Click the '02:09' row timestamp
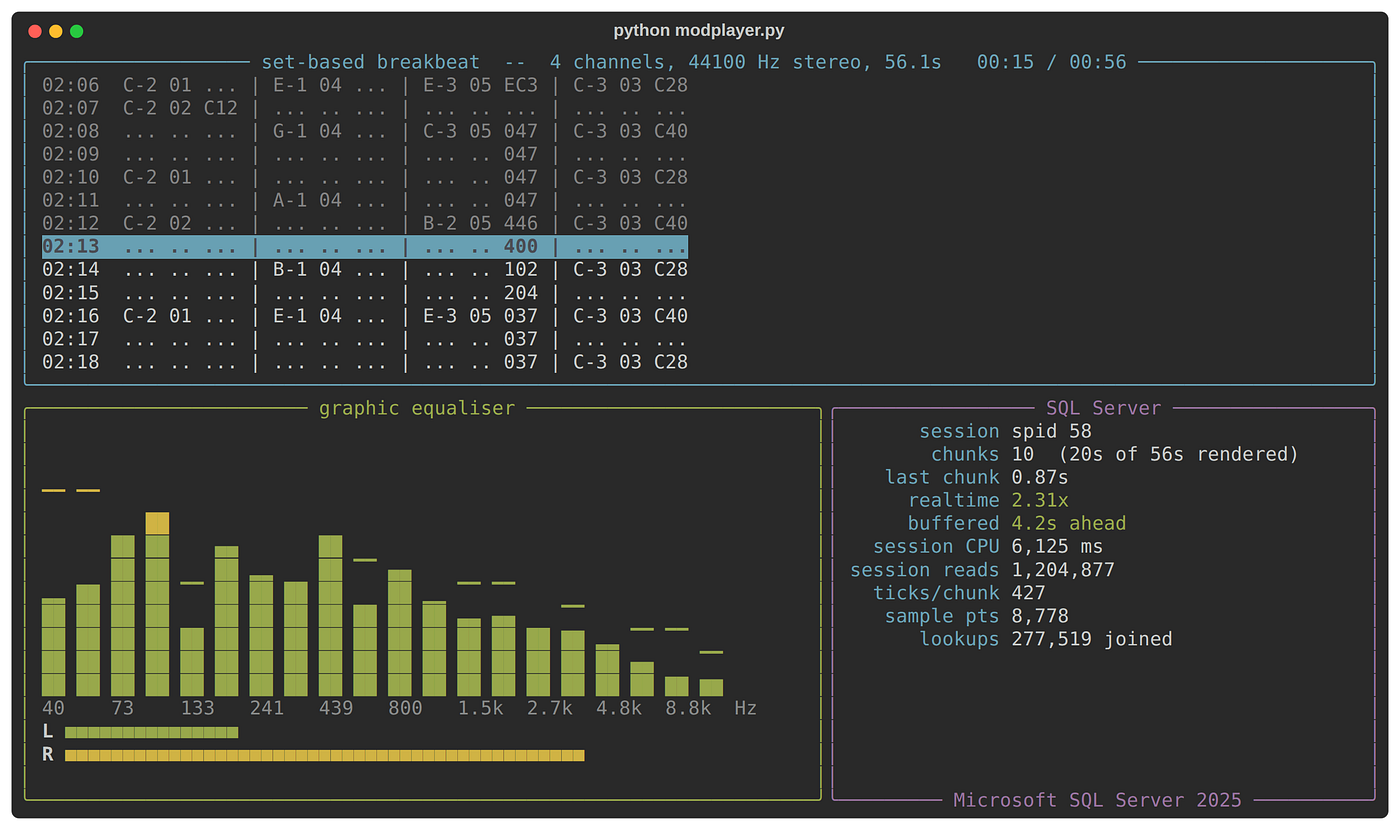Screen dimensions: 1400x830 point(71,154)
